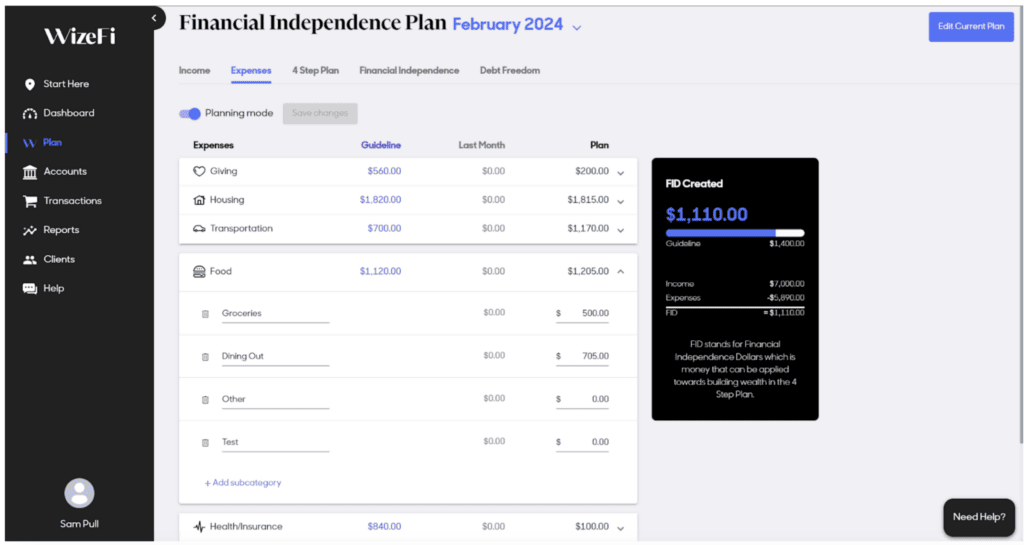Open Accounts via the bank icon
The image size is (1024, 545).
29,172
